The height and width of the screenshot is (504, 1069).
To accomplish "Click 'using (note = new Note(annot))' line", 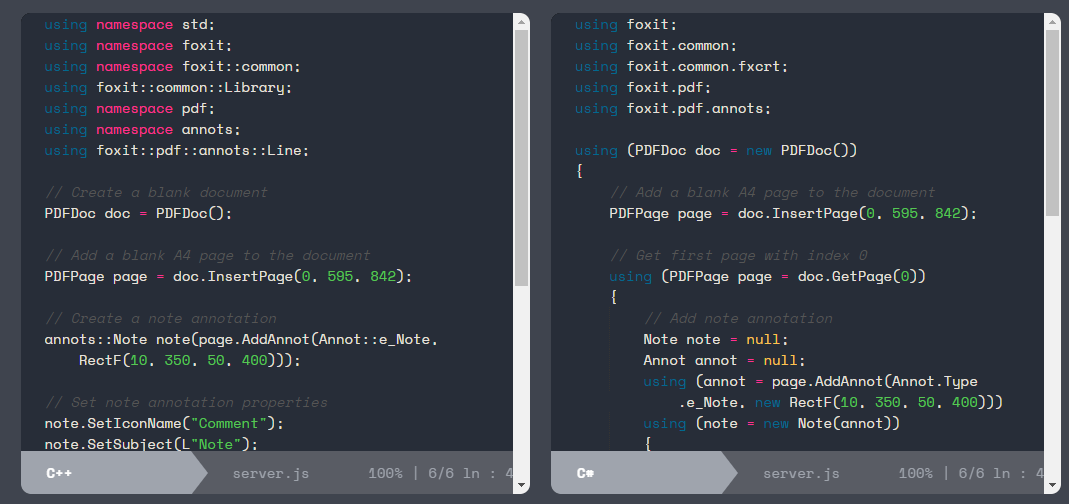I will tap(772, 423).
